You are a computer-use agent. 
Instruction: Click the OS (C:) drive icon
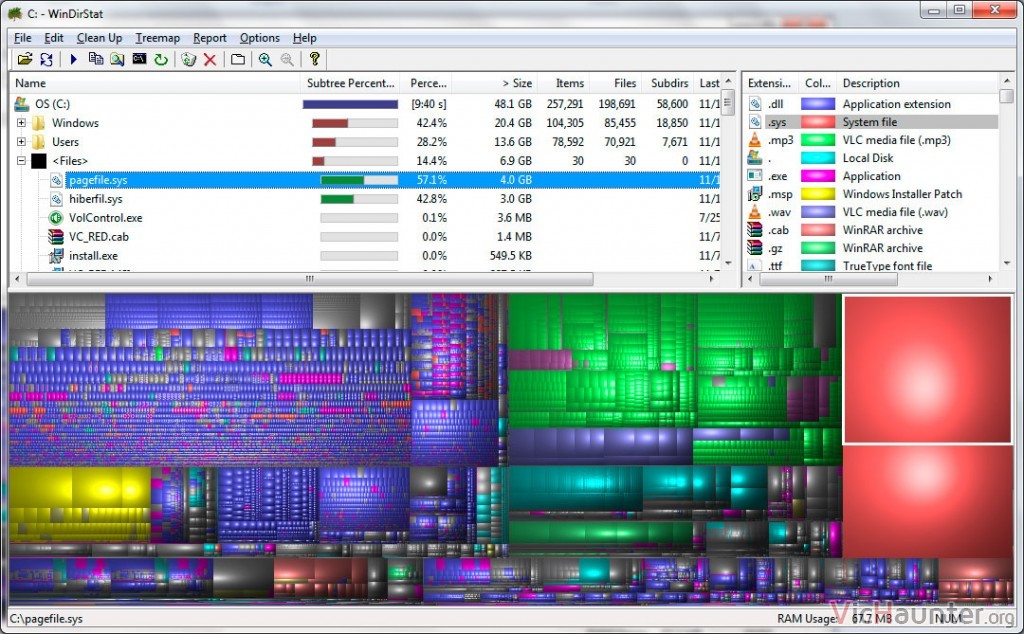coord(22,104)
